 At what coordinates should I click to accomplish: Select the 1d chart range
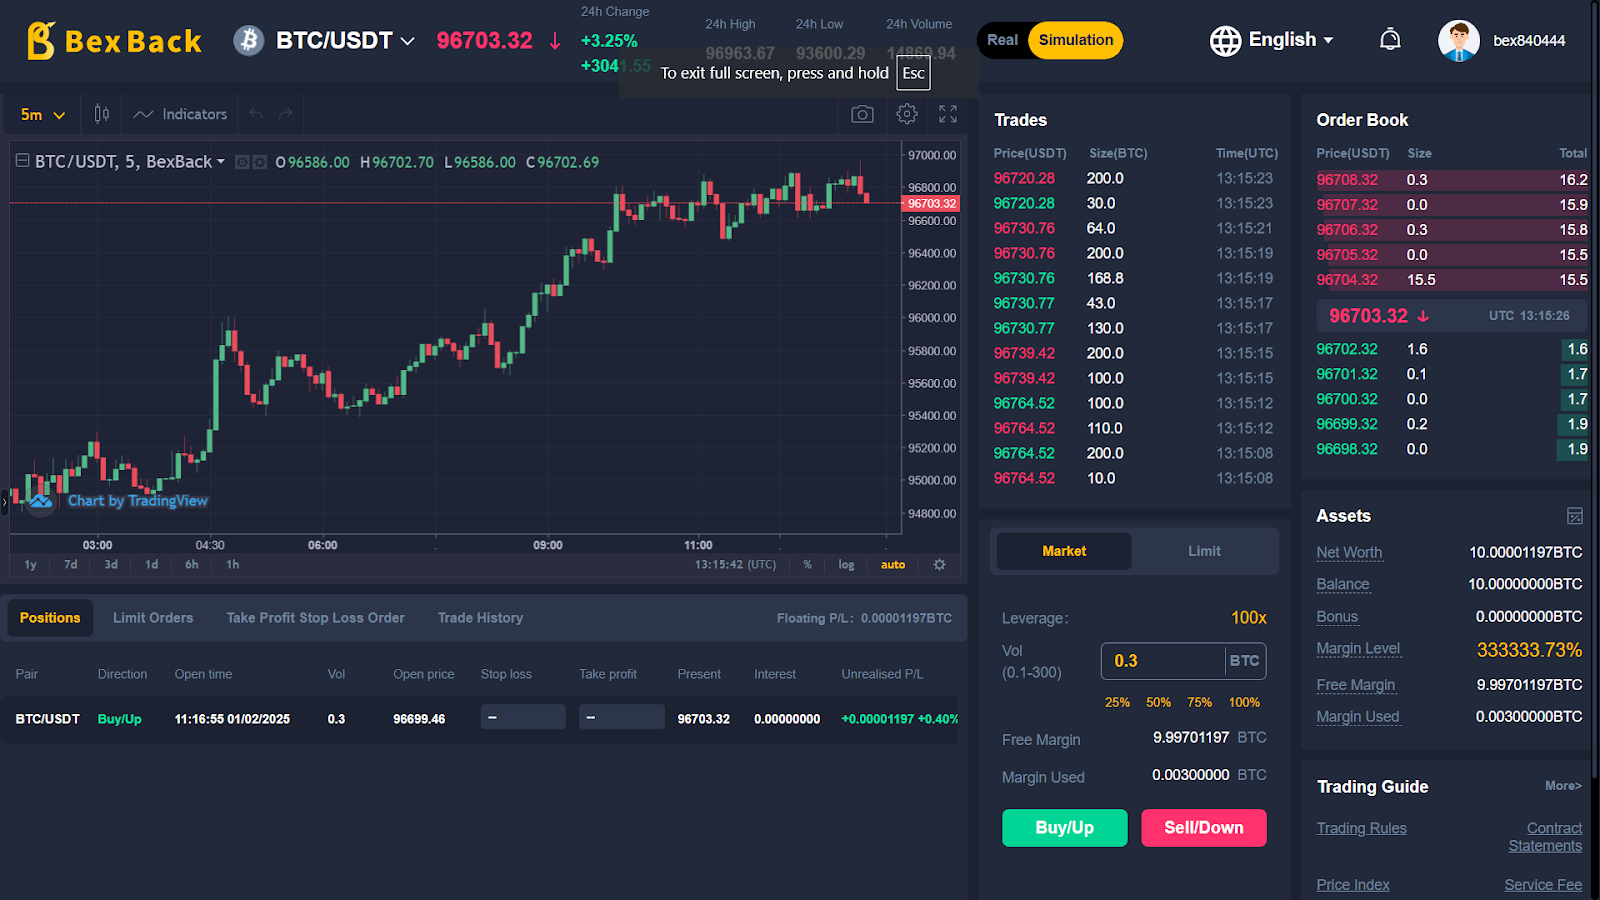click(x=152, y=565)
